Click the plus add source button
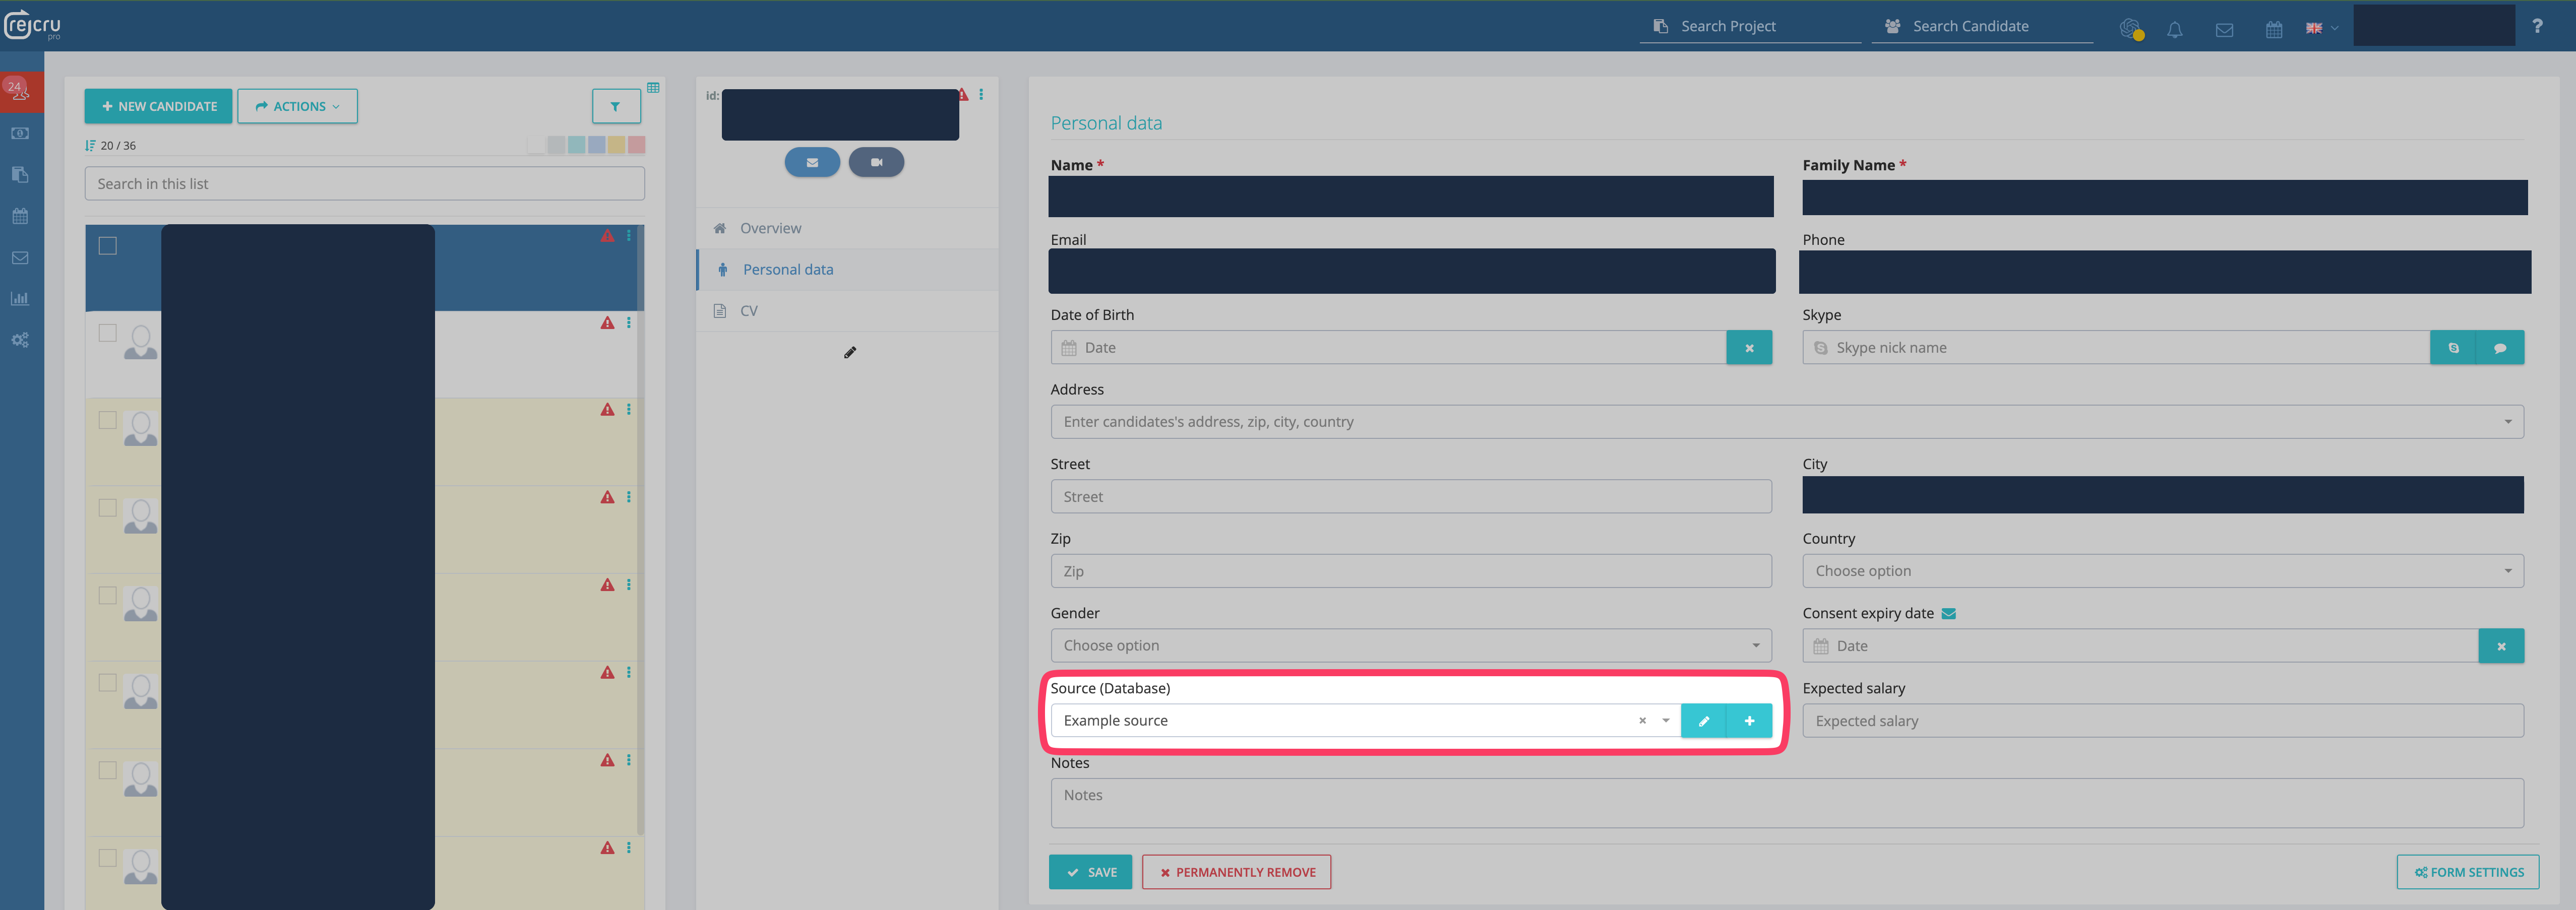The image size is (2576, 910). pos(1749,720)
